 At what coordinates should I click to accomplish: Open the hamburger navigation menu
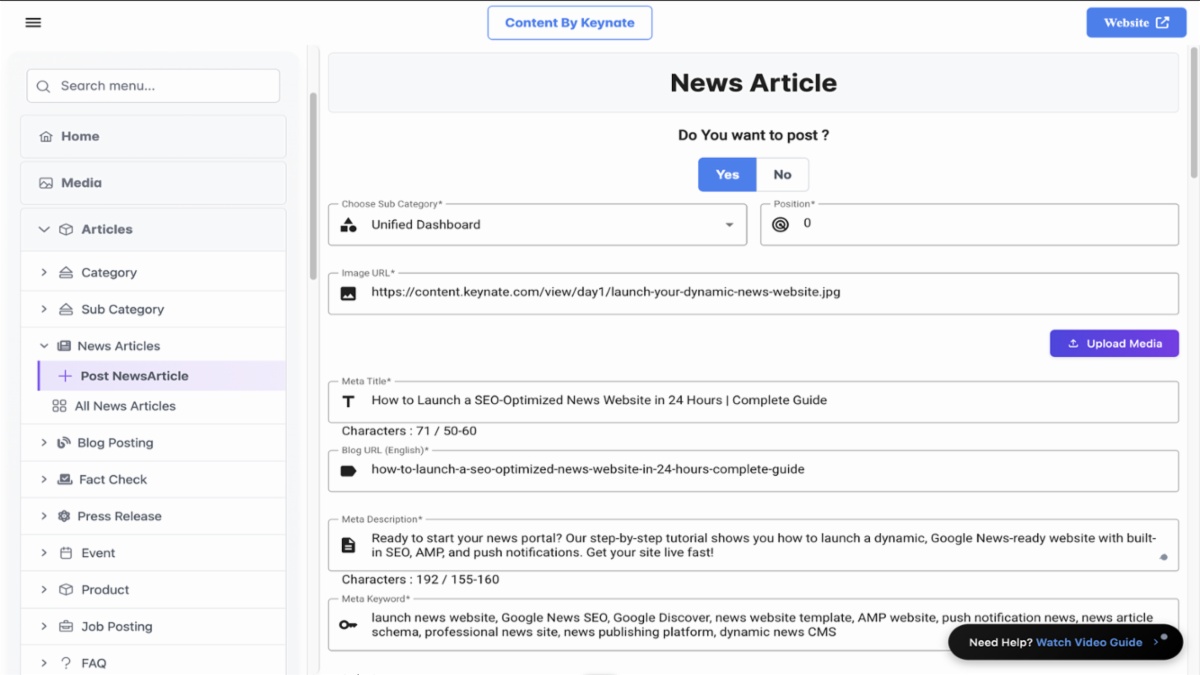click(33, 22)
